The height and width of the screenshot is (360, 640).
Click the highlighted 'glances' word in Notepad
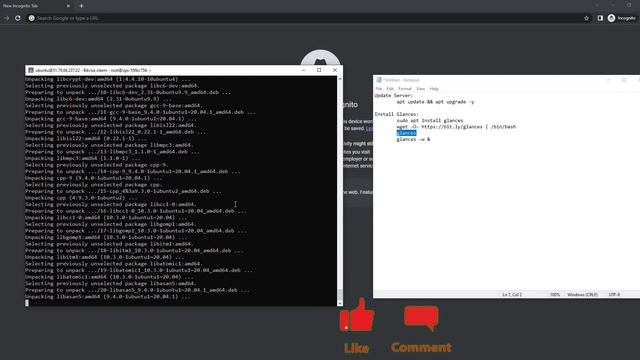(x=406, y=133)
